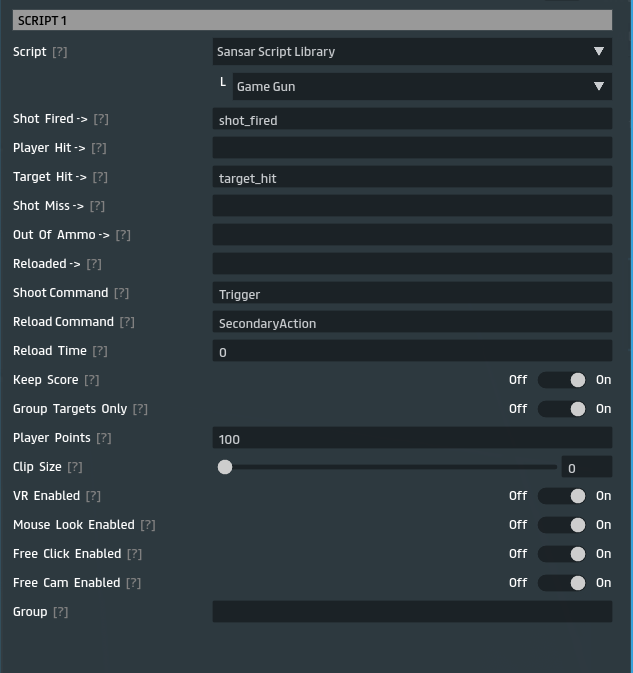Screen dimensions: 633x673
Task: Click the Player Points input field
Action: click(412, 438)
